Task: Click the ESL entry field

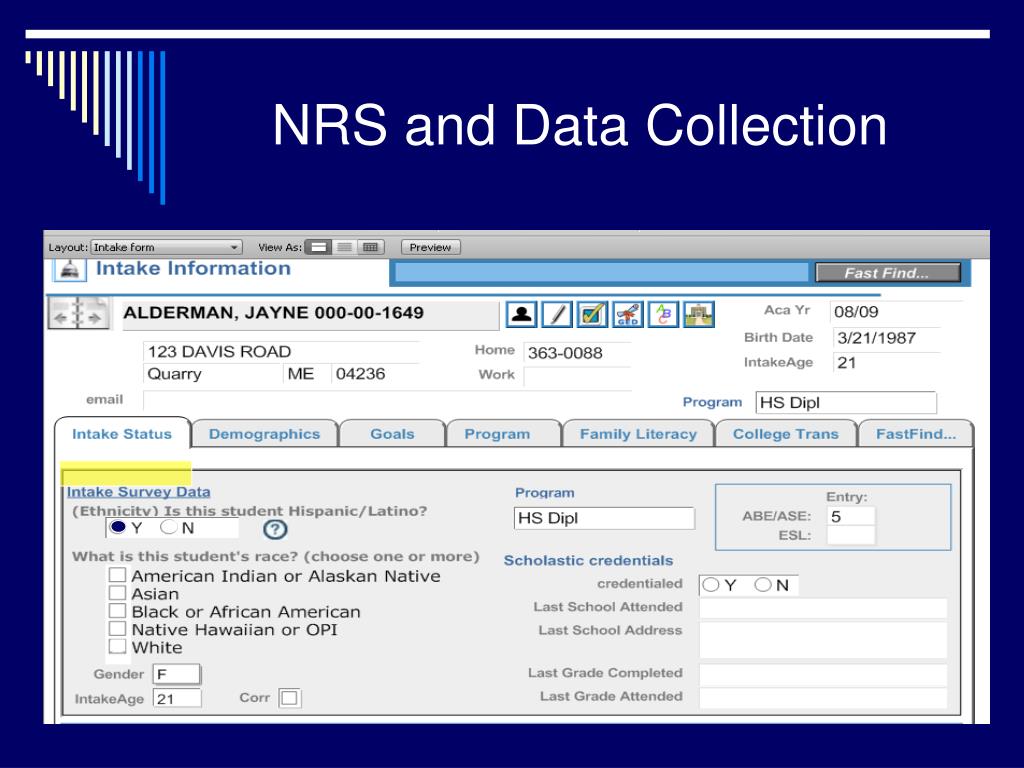Action: (x=851, y=536)
